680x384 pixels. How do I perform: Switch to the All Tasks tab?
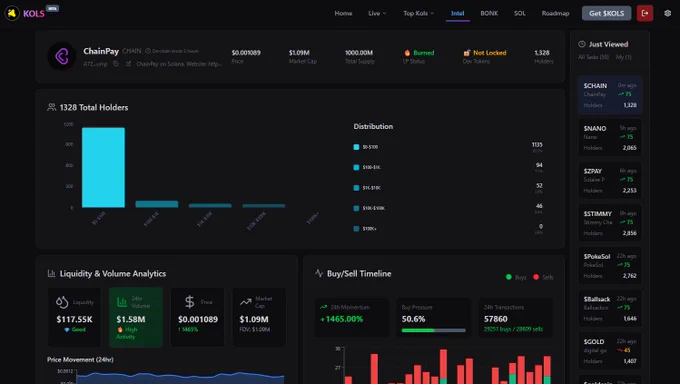[593, 57]
